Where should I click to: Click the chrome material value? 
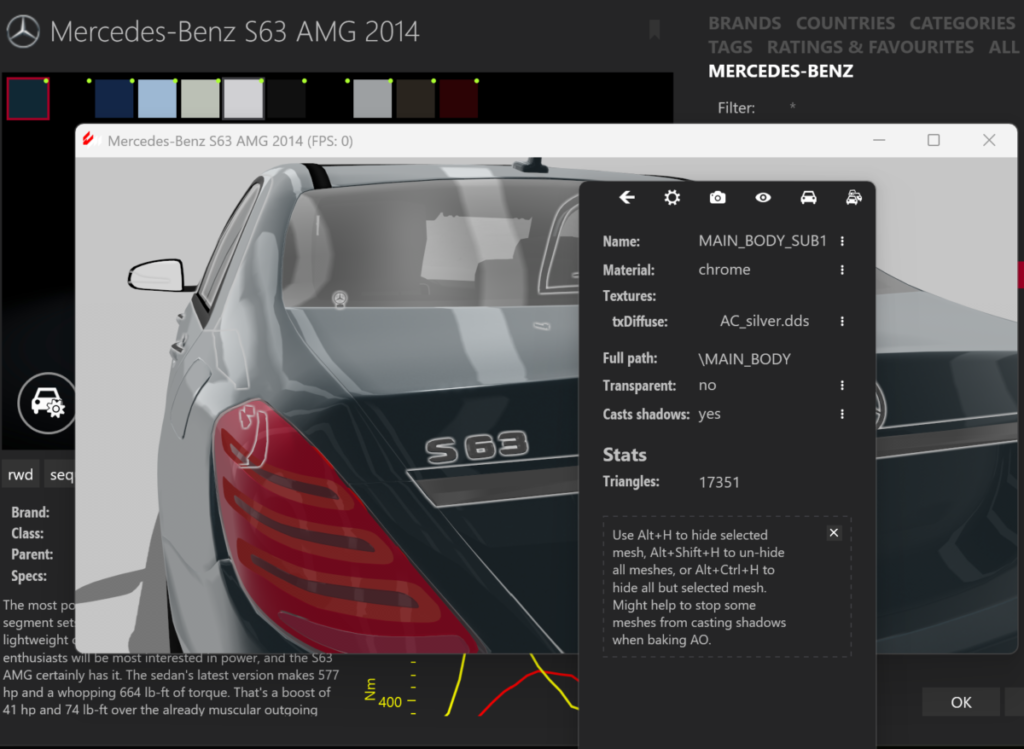[724, 270]
